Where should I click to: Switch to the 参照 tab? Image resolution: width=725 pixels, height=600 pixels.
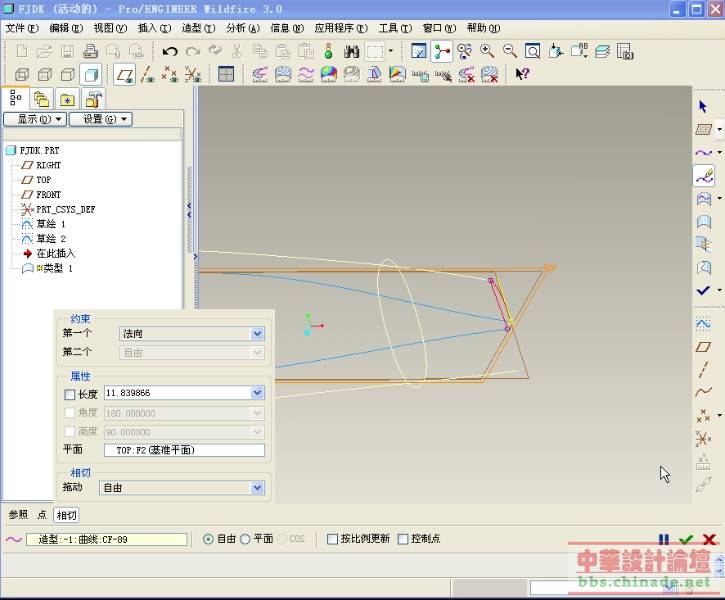point(18,515)
